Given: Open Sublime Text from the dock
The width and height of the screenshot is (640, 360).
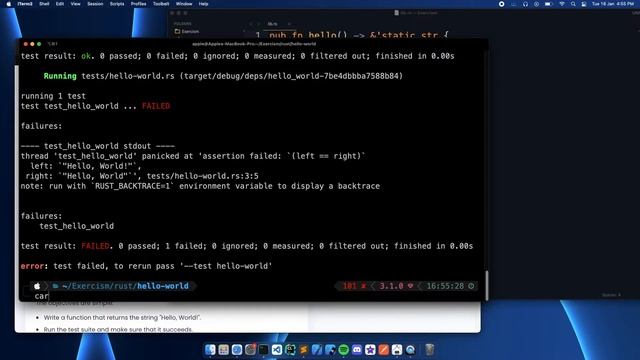Looking at the screenshot, I should [x=304, y=350].
